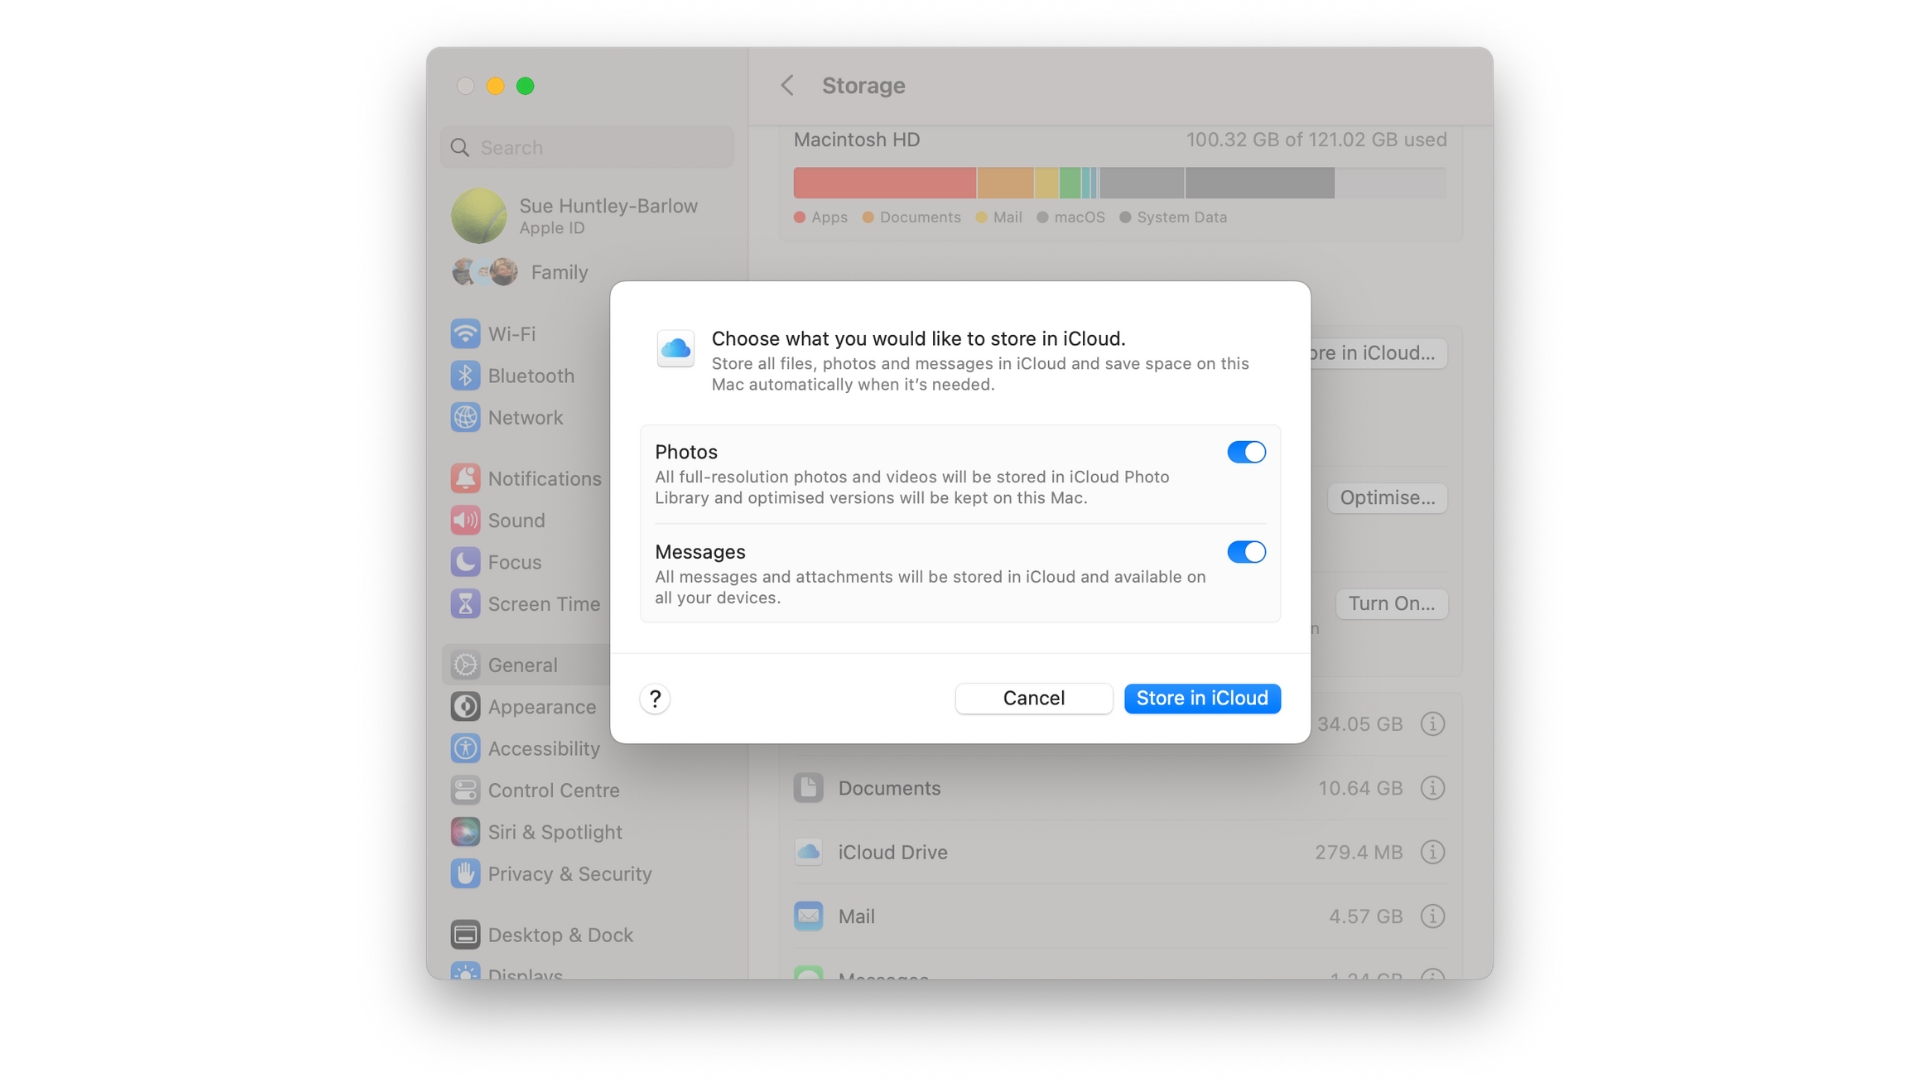The height and width of the screenshot is (1080, 1920).
Task: Click the storage bar color legend slider
Action: (1007, 216)
